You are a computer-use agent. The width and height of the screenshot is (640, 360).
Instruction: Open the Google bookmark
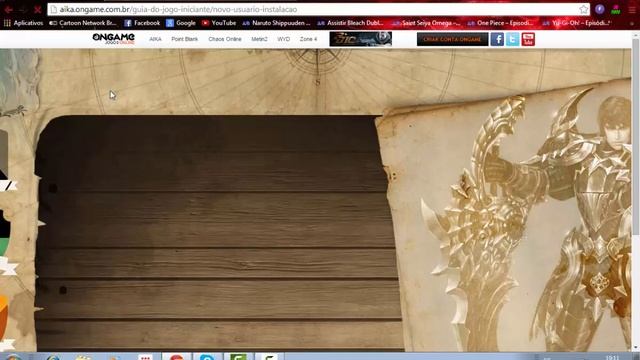pyautogui.click(x=181, y=23)
